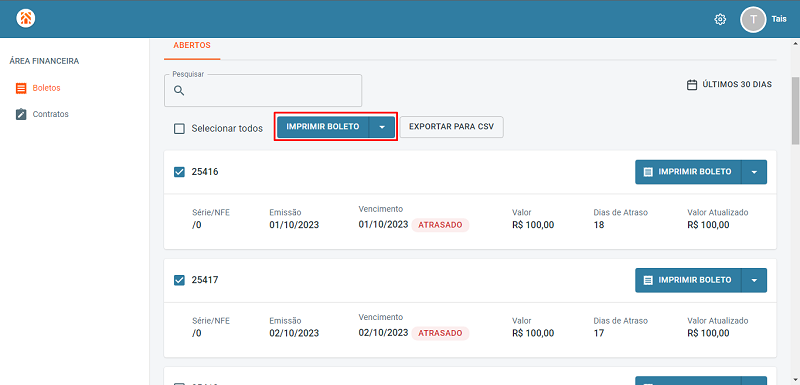
Task: Click Valor R$ 100,00 of boleto 25416
Action: click(533, 225)
